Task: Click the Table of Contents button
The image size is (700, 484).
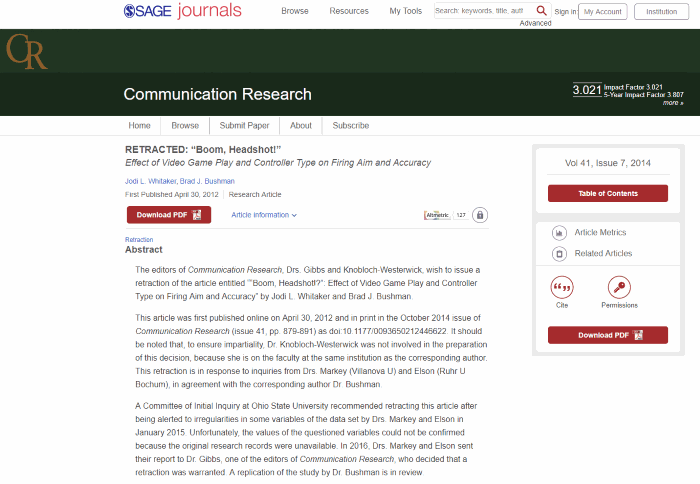Action: [x=608, y=193]
